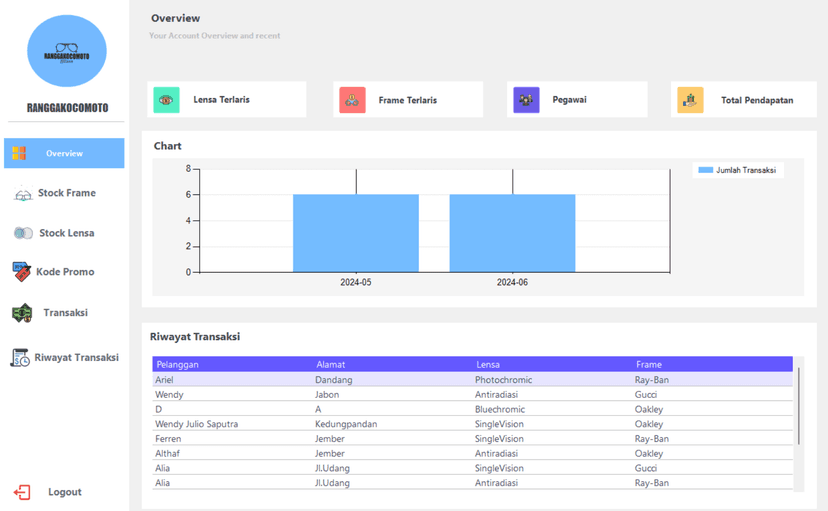Click the Frame Terlaris glasses icon
This screenshot has height=511, width=828.
point(352,100)
